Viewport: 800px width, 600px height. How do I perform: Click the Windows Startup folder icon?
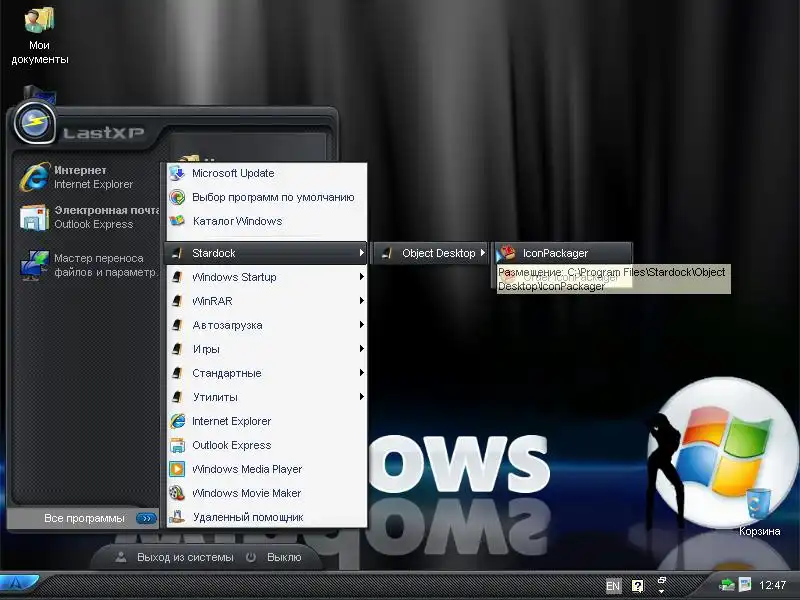tap(177, 277)
